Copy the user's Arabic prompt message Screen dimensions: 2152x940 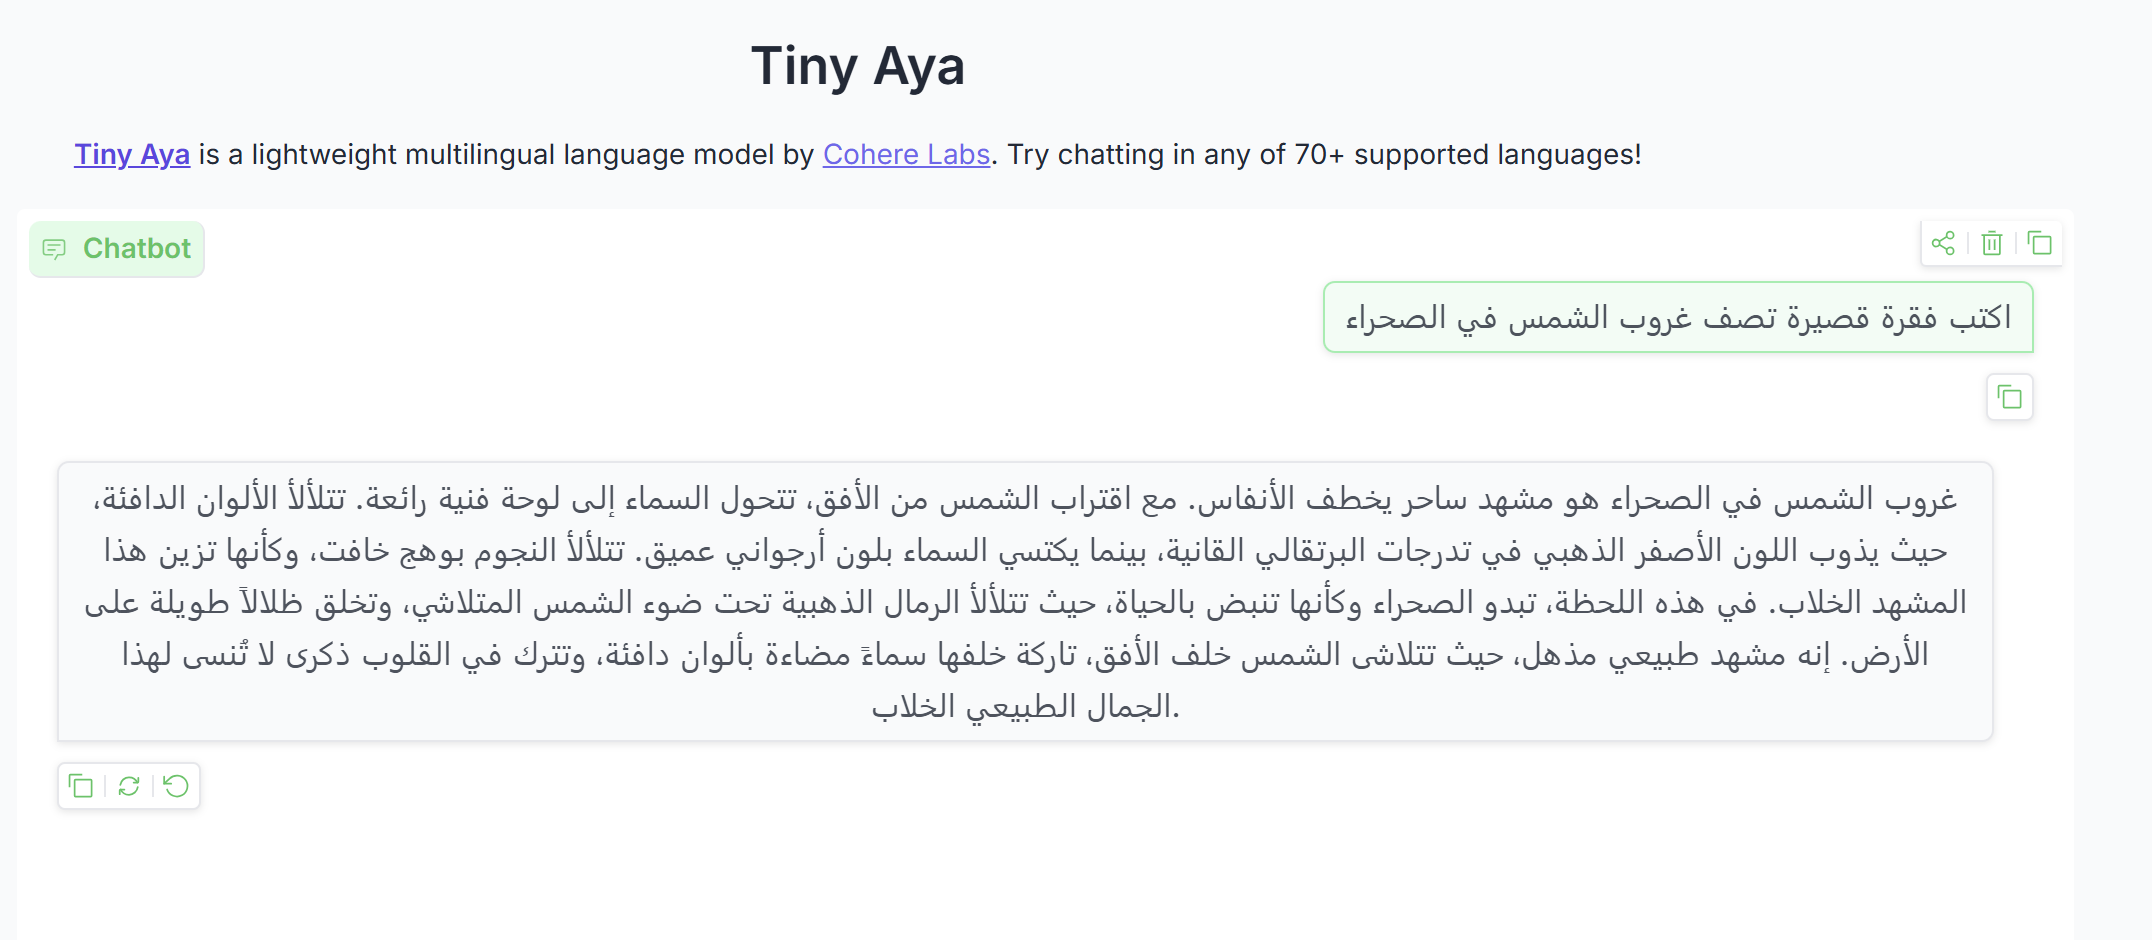point(2009,398)
